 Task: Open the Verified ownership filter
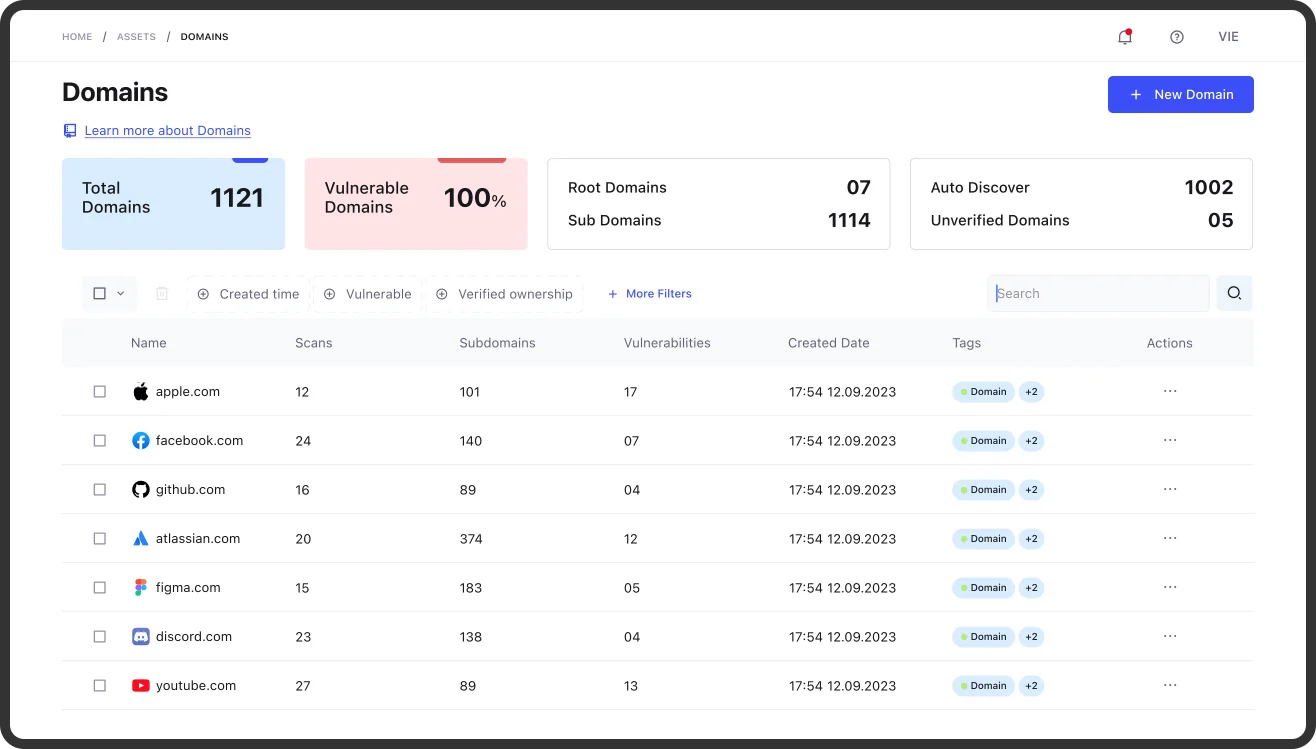(505, 294)
